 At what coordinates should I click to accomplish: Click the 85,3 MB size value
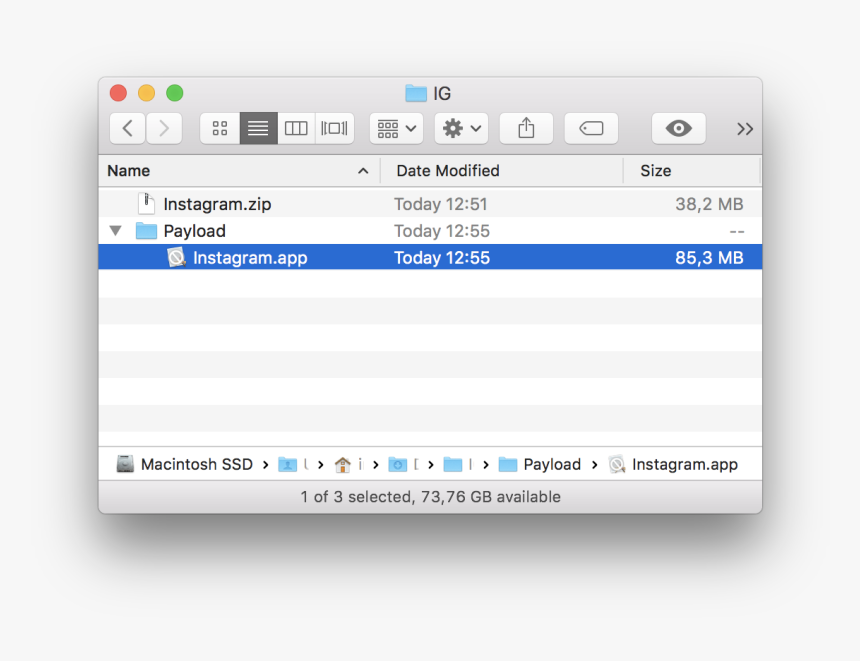pos(709,258)
